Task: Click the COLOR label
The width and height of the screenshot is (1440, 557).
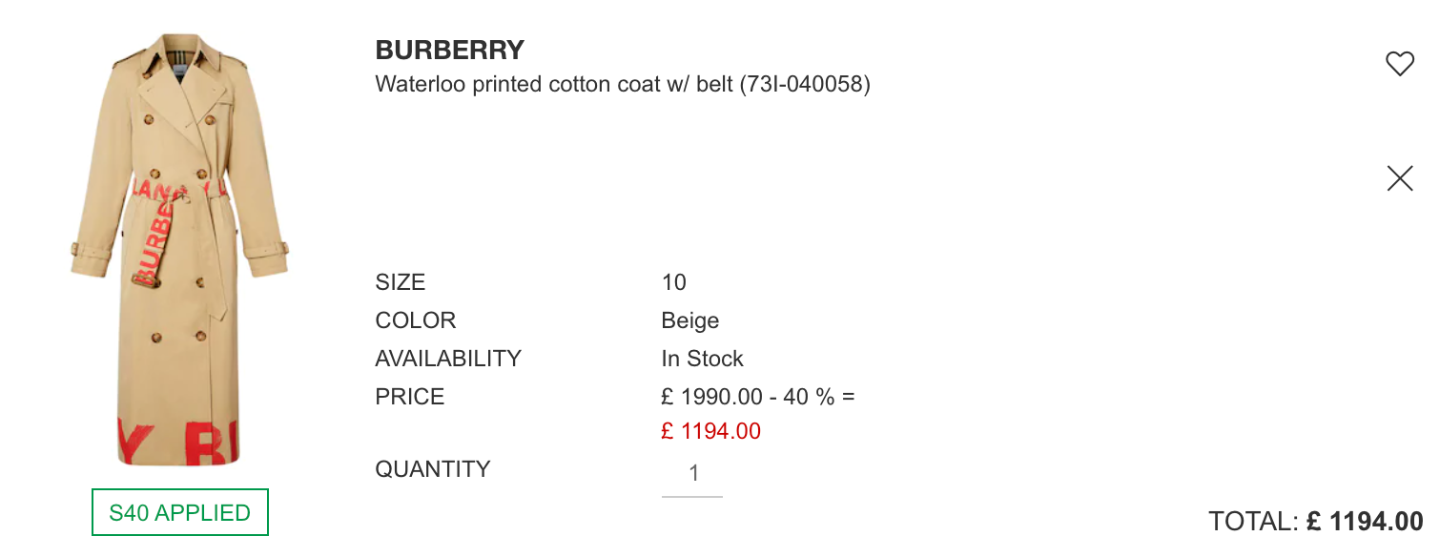Action: click(415, 321)
